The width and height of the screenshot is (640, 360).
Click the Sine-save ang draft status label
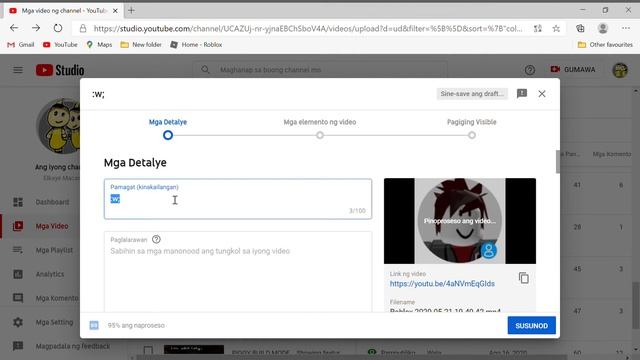(x=472, y=94)
